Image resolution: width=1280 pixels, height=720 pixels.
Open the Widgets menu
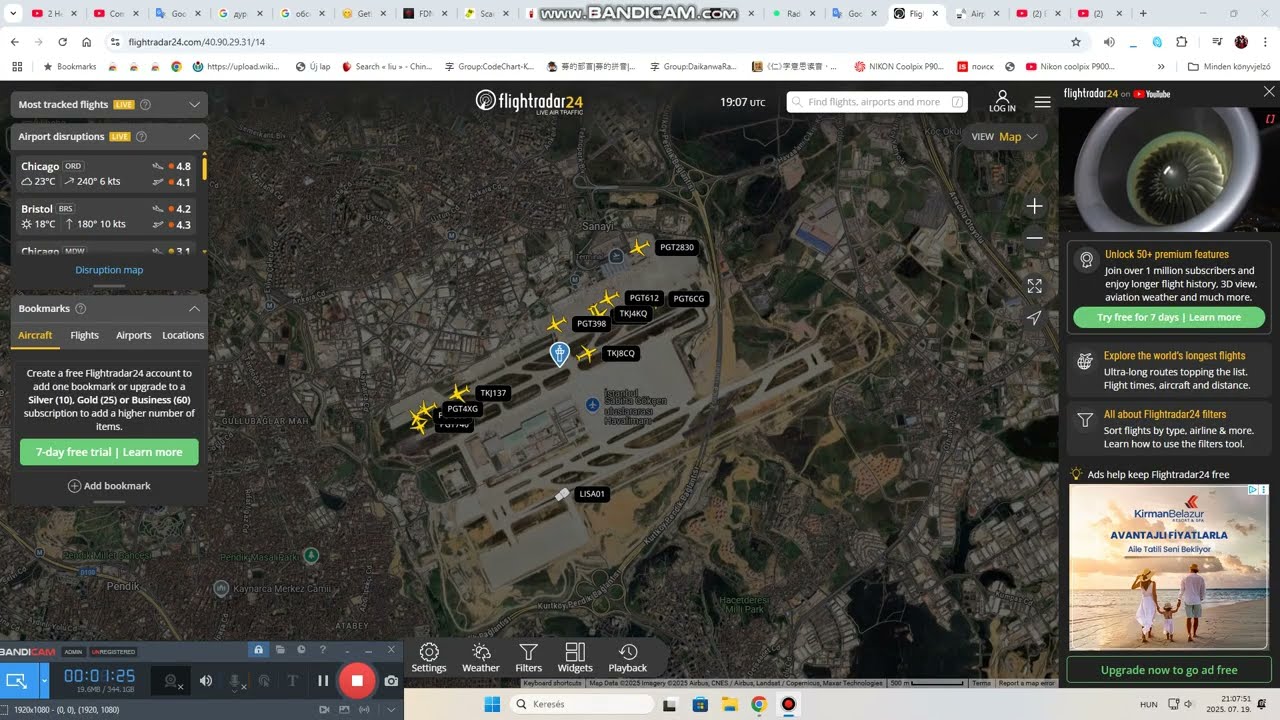click(x=575, y=657)
